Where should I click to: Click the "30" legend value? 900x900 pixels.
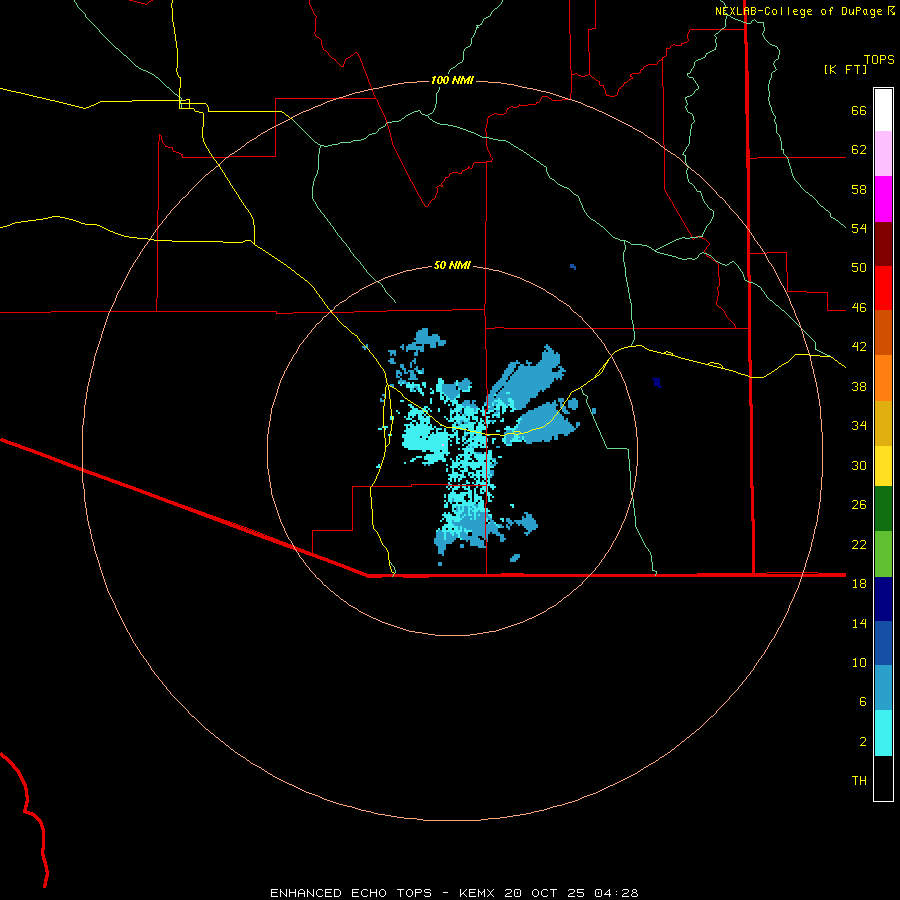(859, 465)
